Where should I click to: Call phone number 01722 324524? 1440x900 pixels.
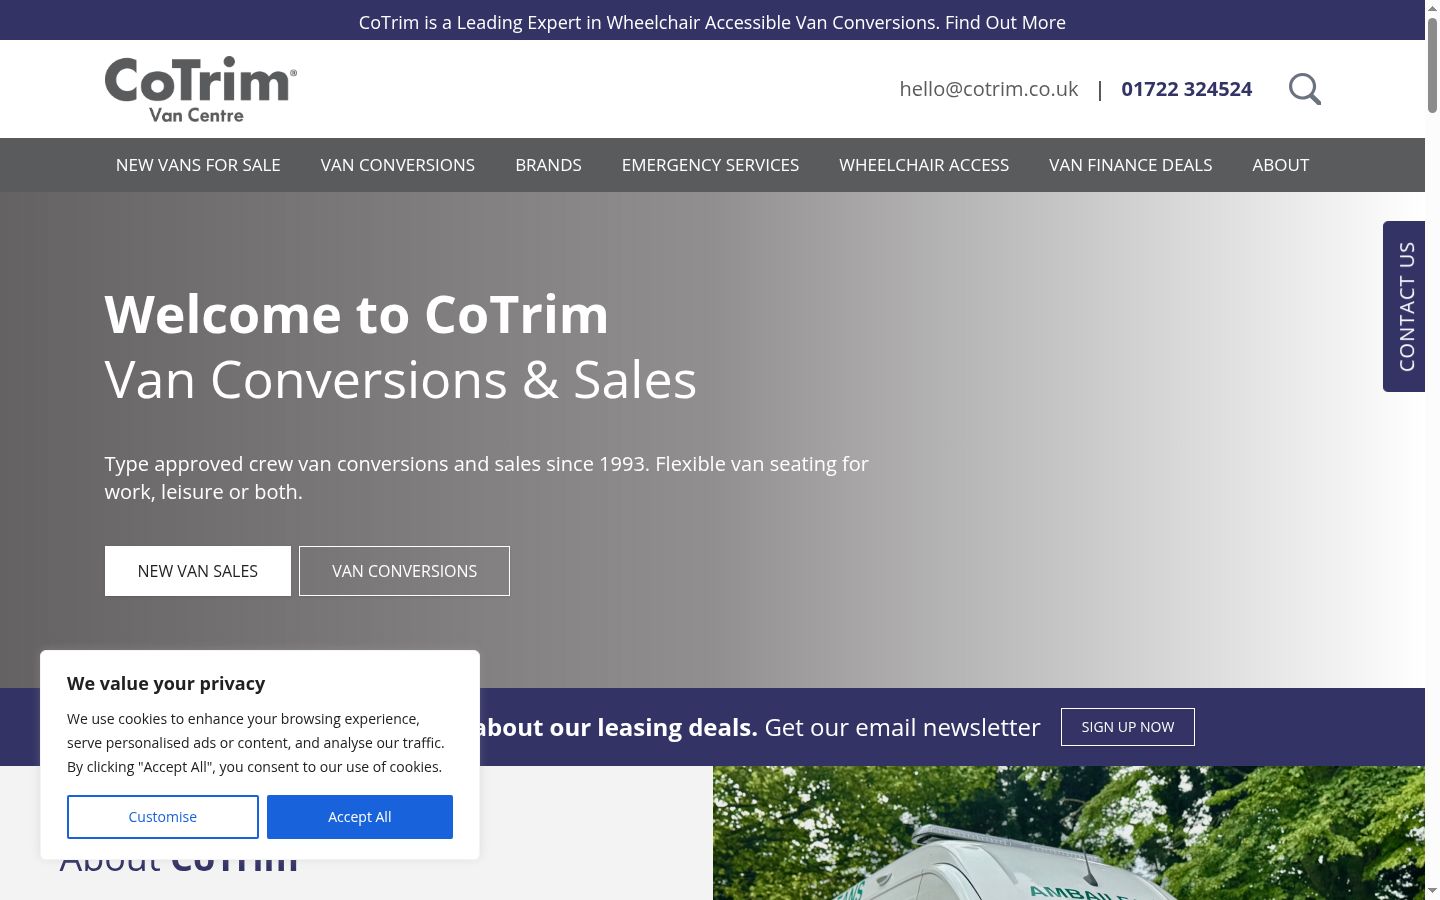click(x=1187, y=89)
